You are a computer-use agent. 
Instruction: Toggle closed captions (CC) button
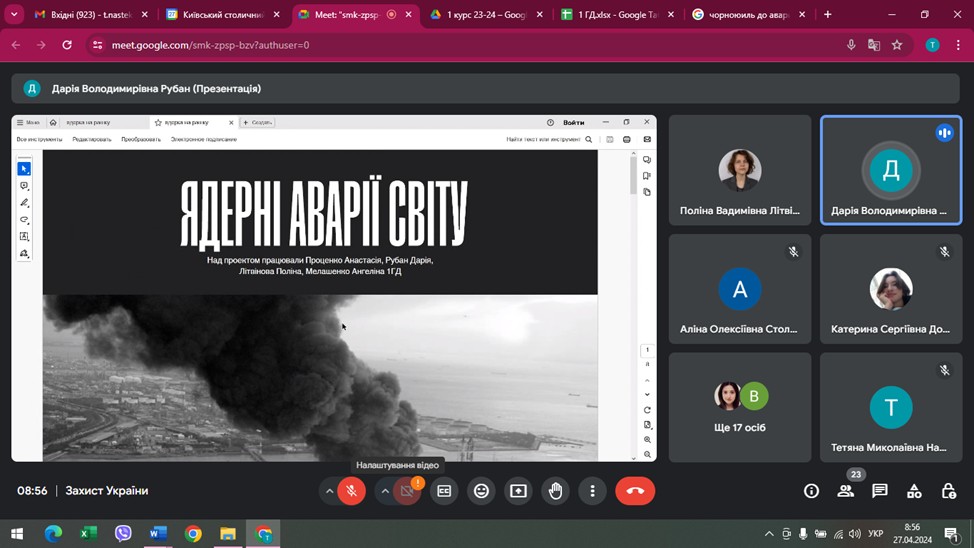click(444, 491)
